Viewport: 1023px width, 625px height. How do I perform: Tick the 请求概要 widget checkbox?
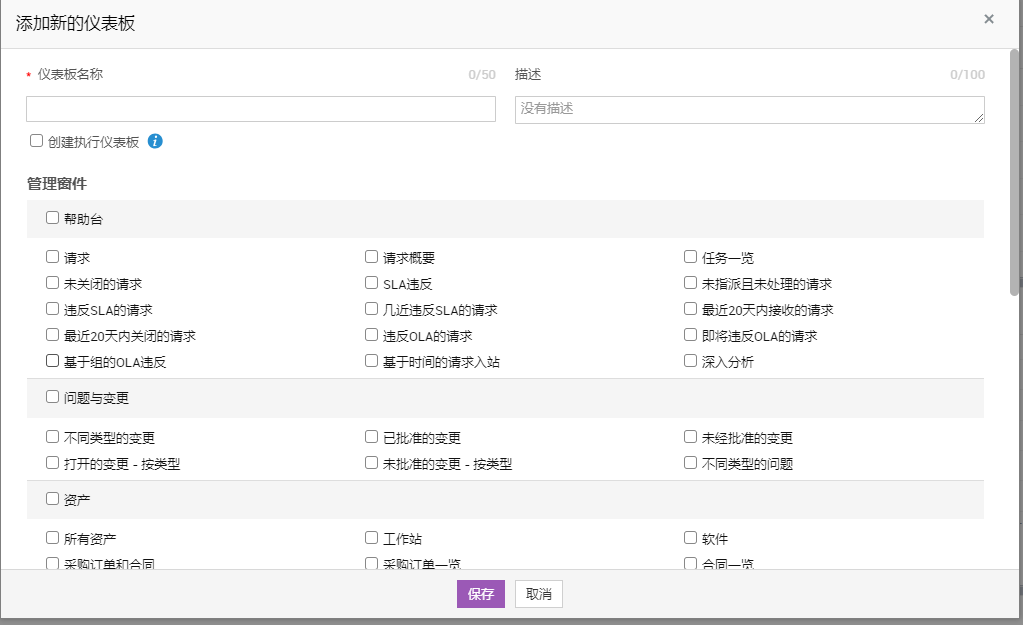click(x=372, y=257)
